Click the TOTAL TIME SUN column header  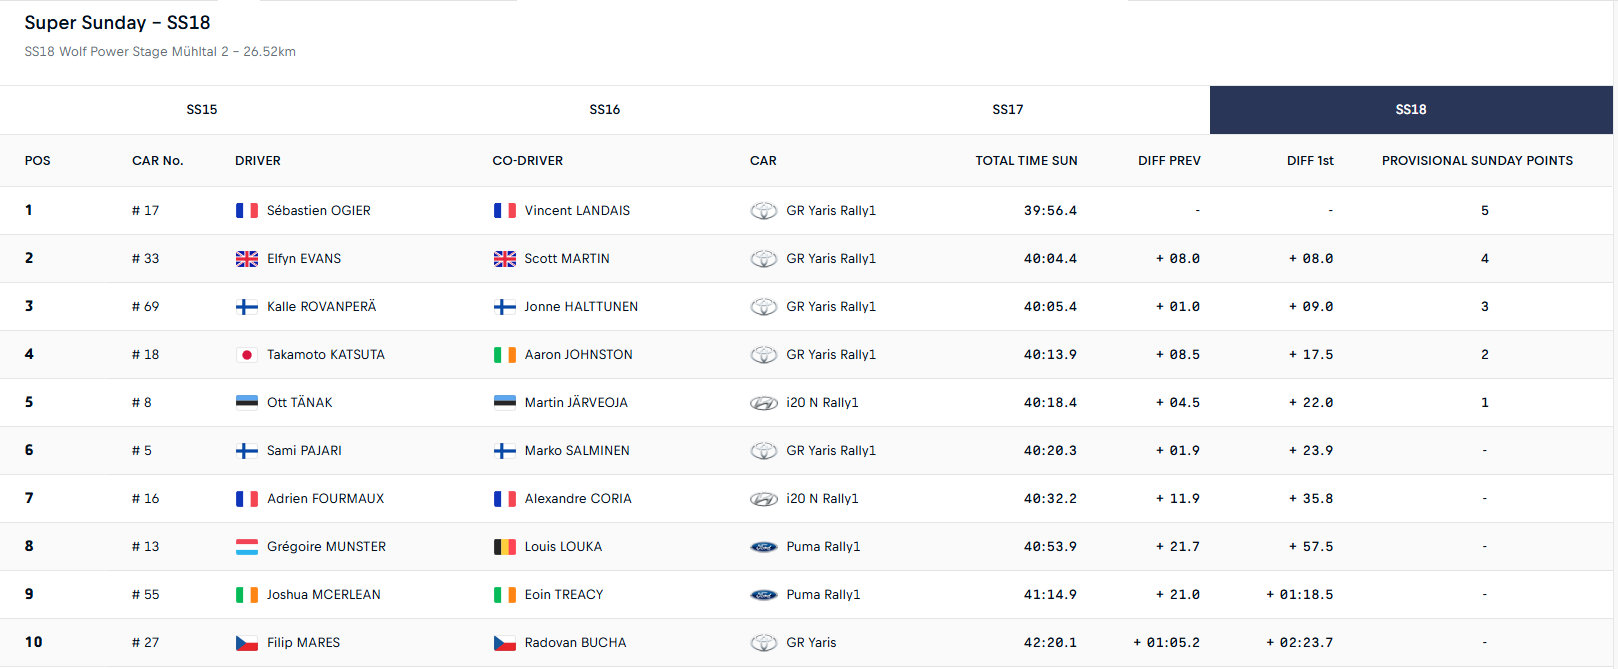pyautogui.click(x=1027, y=161)
